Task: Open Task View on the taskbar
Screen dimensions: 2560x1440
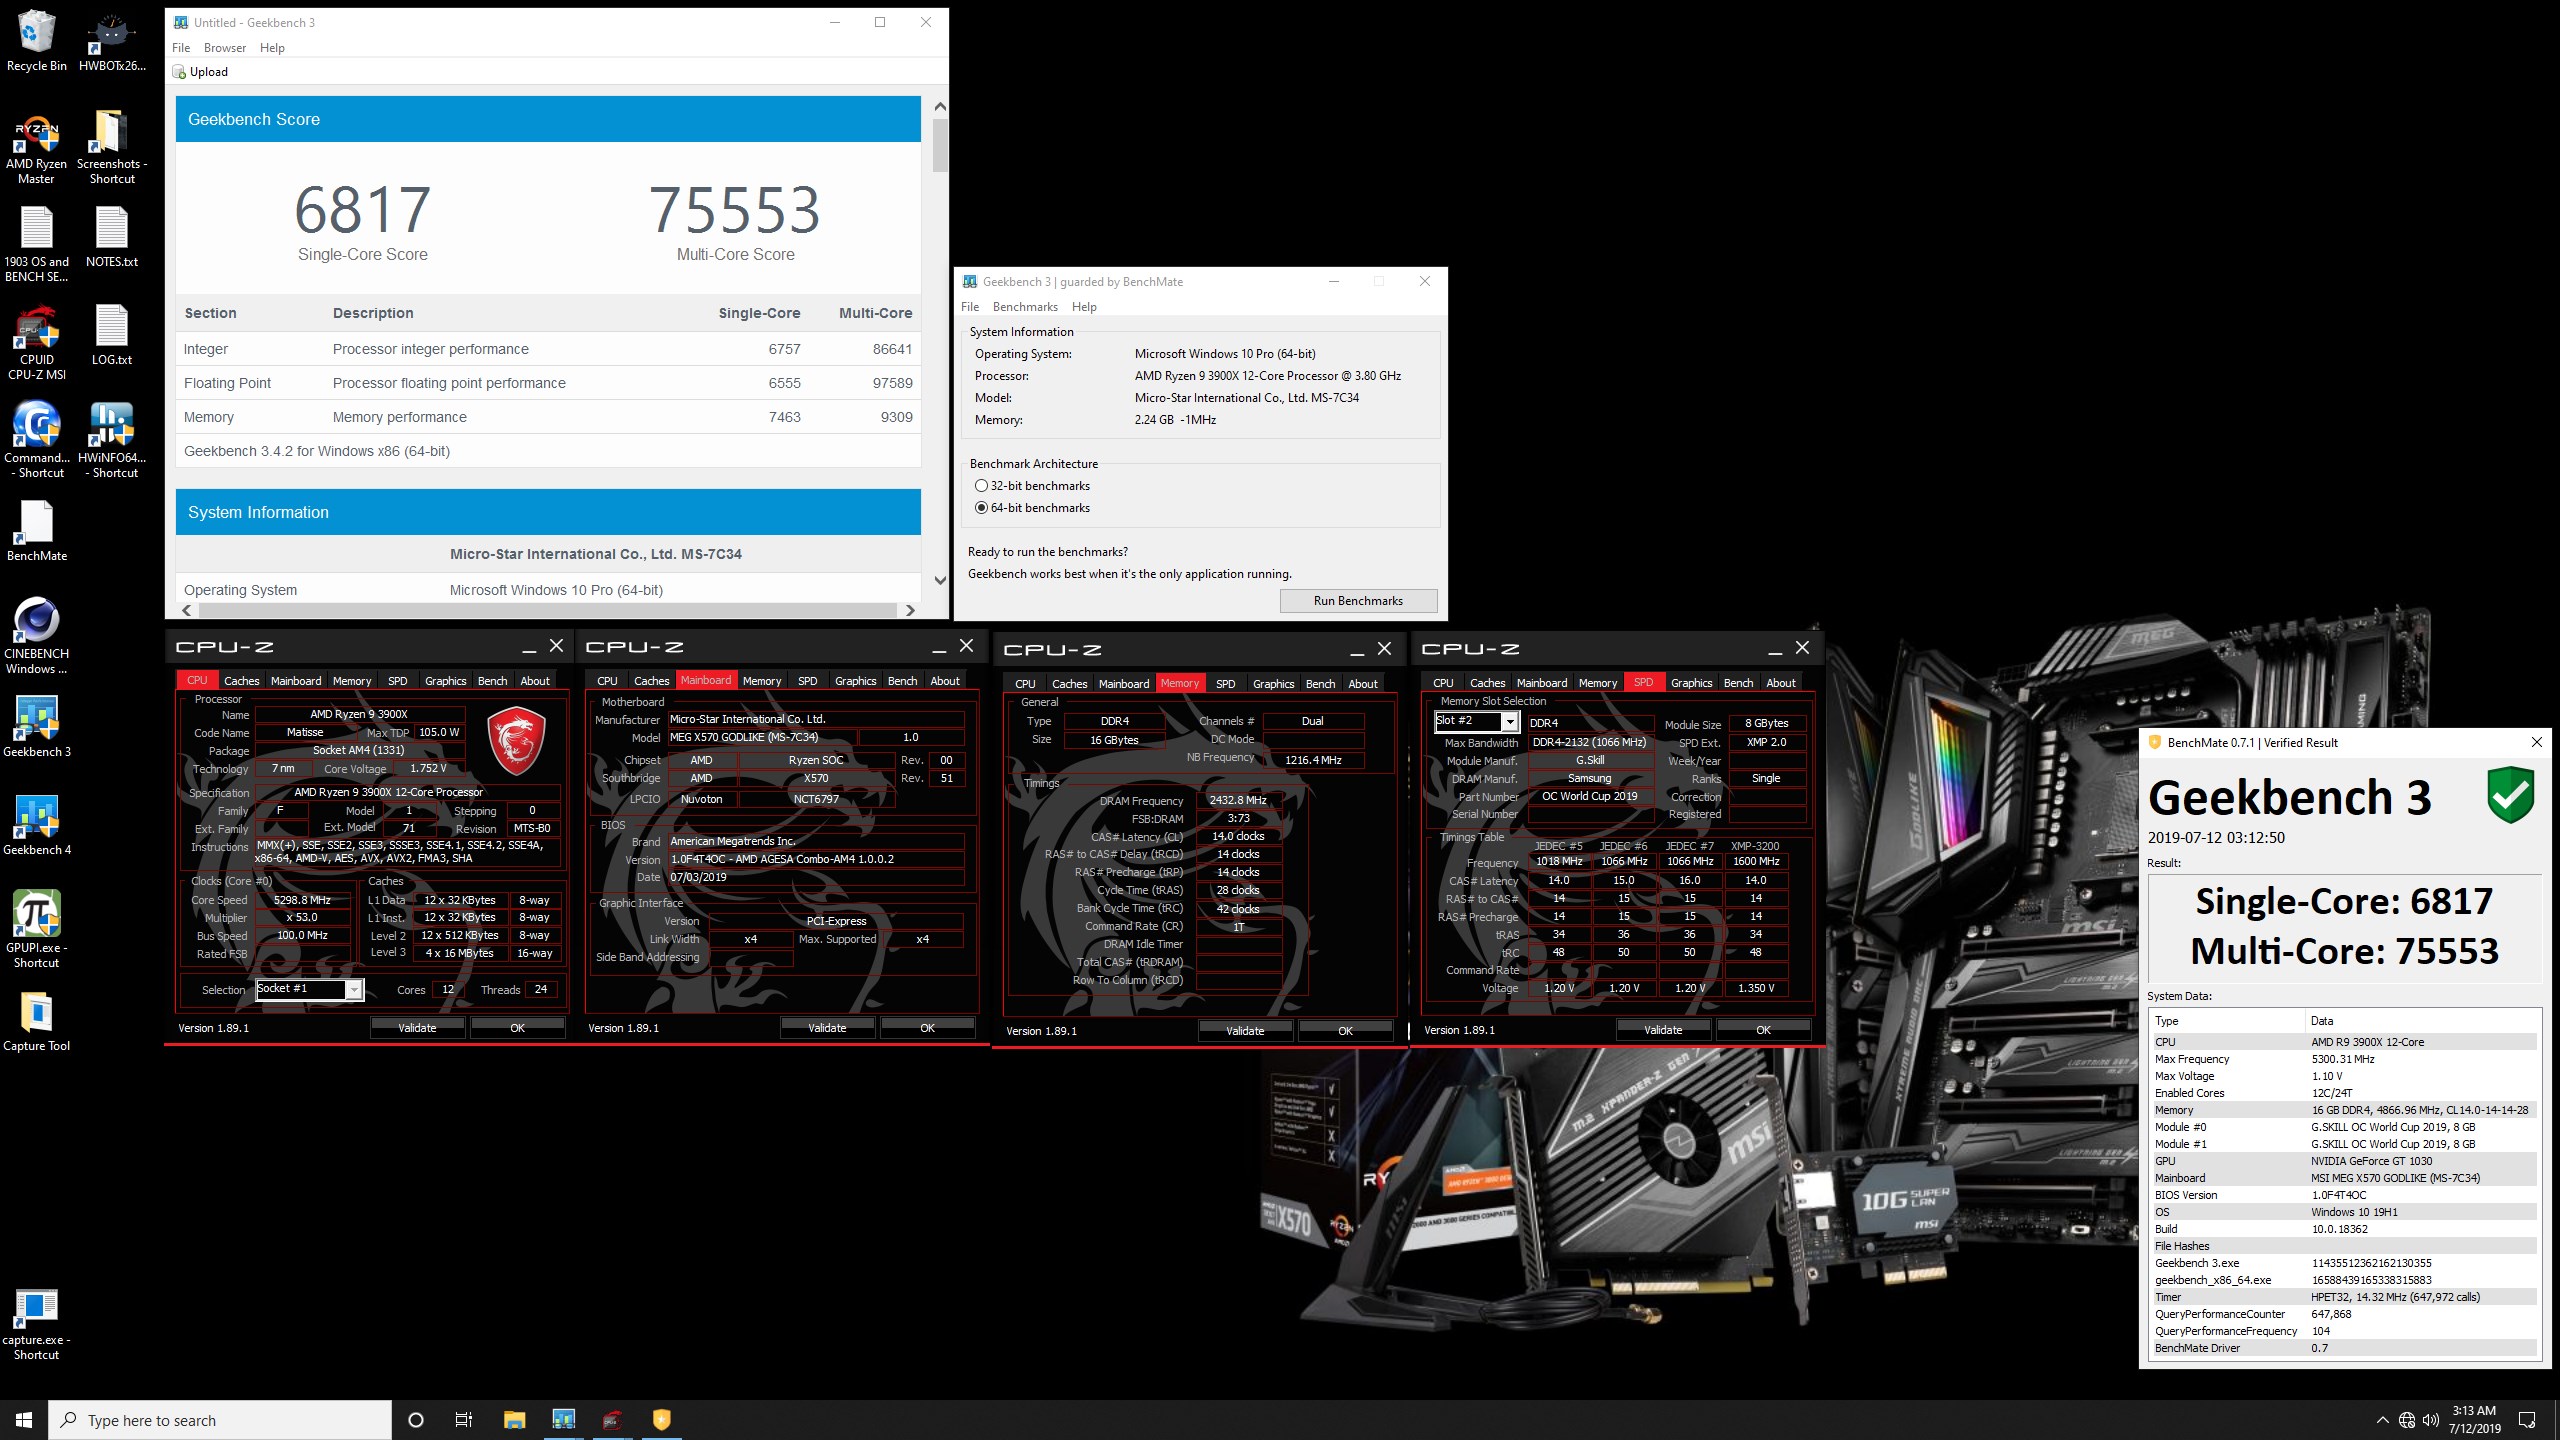Action: click(x=464, y=1420)
